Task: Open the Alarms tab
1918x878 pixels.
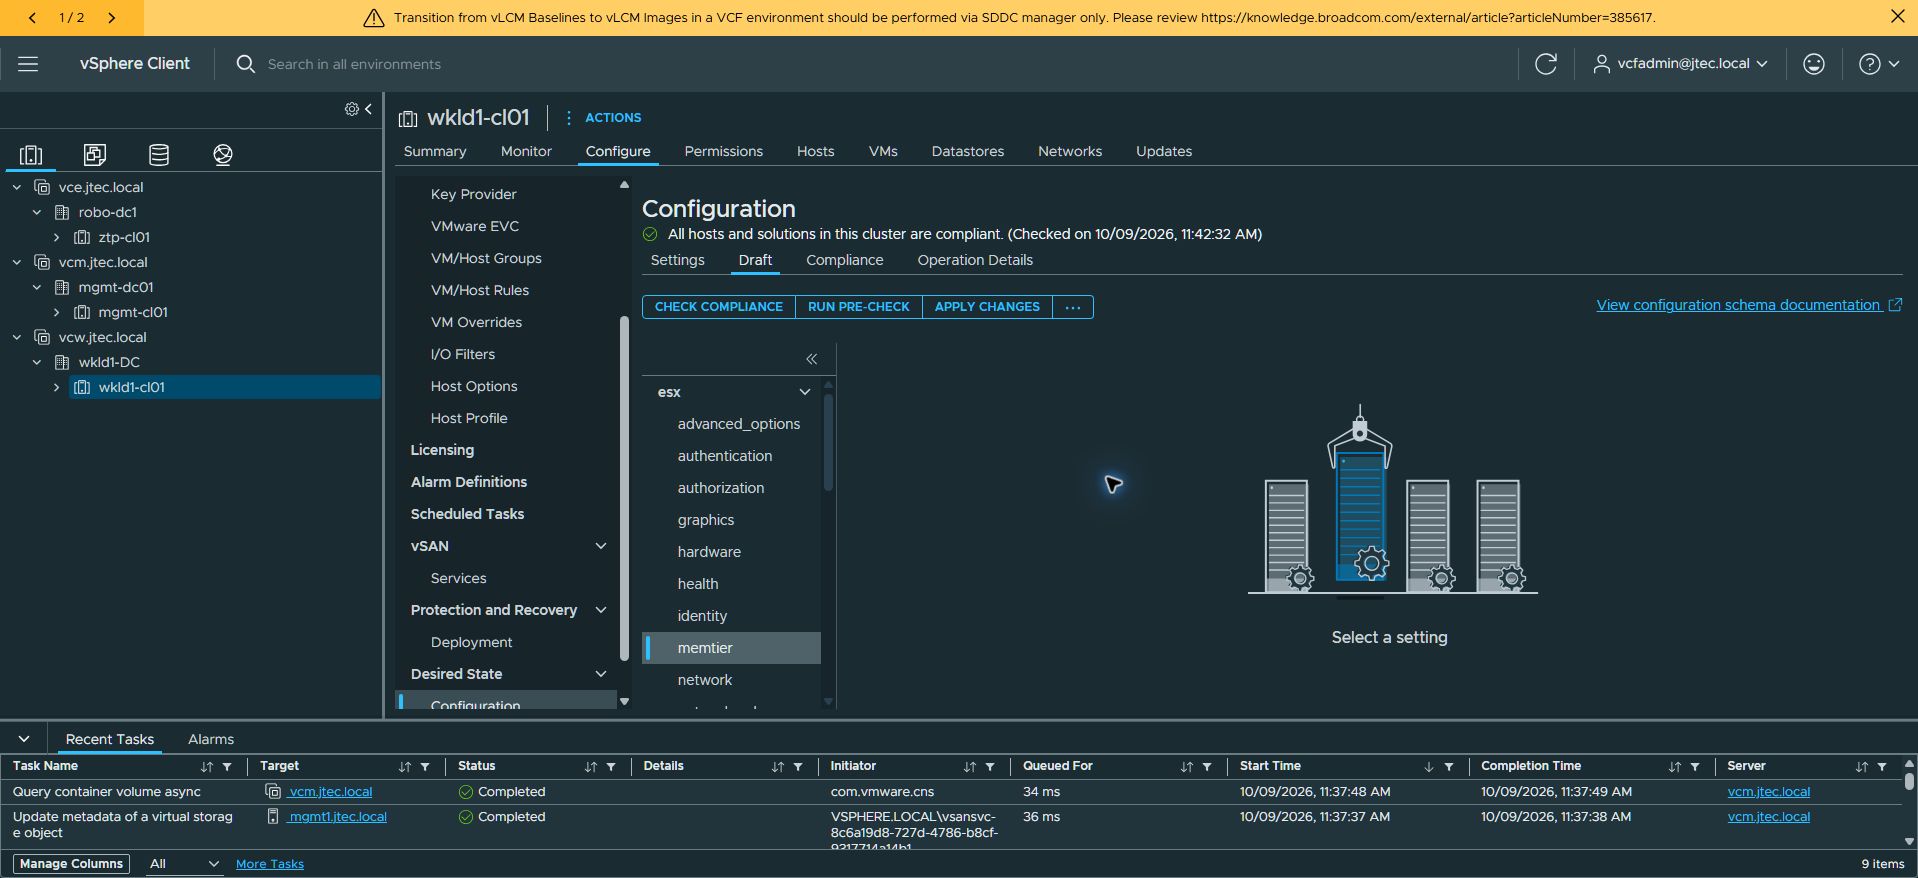Action: coord(211,739)
